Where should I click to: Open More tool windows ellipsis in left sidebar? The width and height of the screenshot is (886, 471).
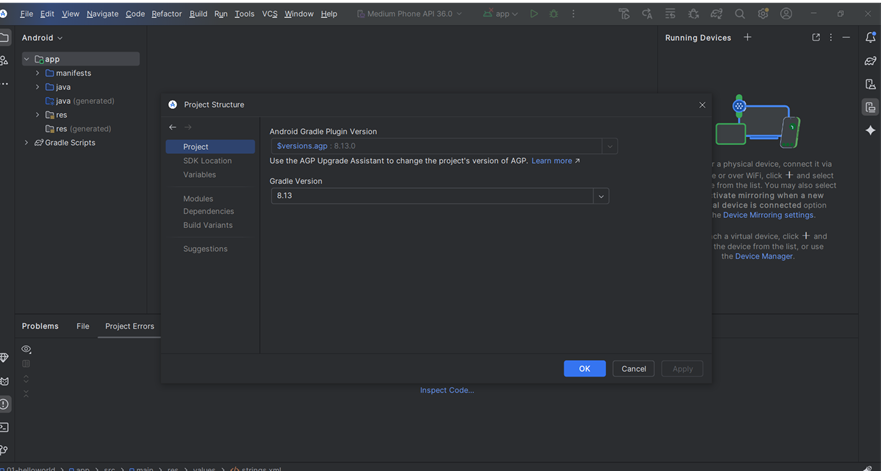4,84
